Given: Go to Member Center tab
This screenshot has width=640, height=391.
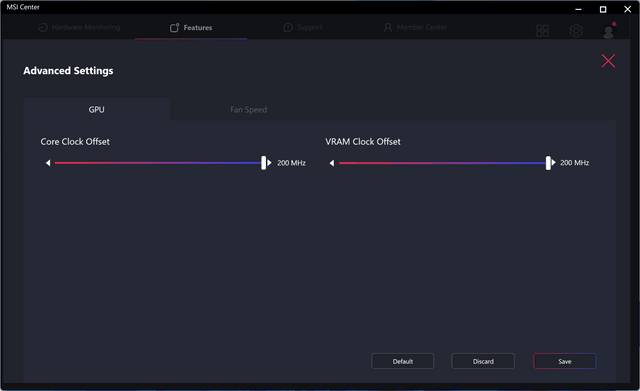Looking at the screenshot, I should tap(415, 27).
